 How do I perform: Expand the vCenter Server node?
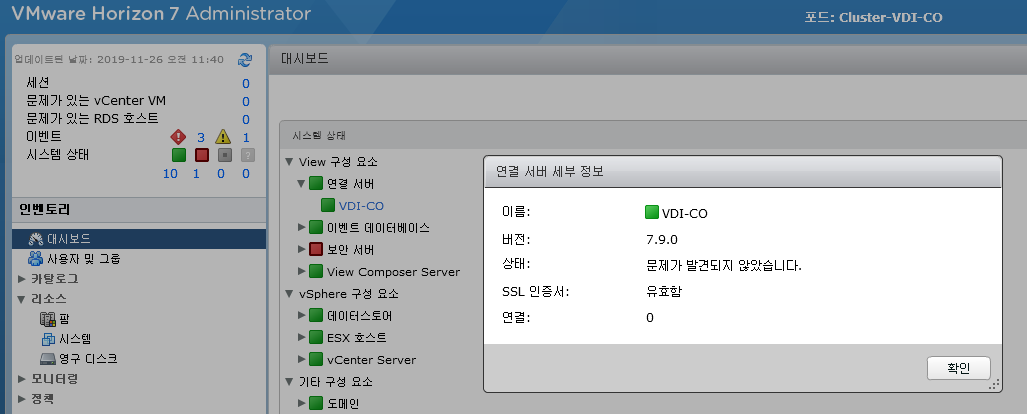(x=301, y=359)
